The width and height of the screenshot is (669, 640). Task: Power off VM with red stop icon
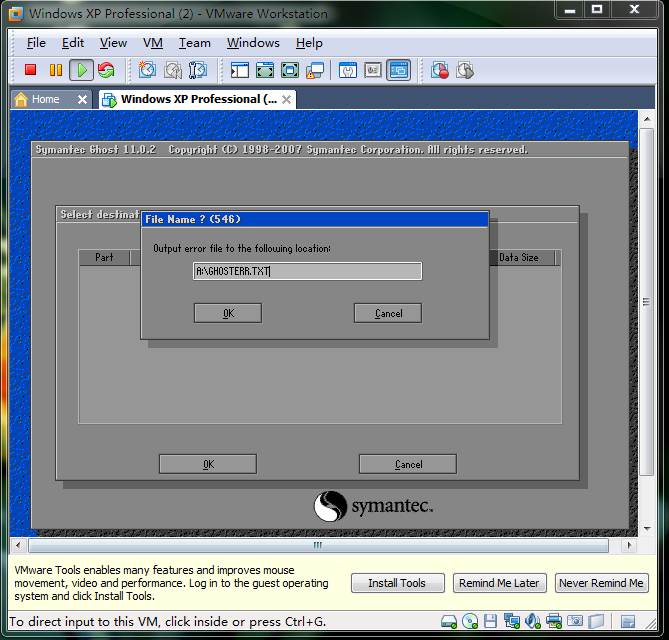tap(30, 70)
